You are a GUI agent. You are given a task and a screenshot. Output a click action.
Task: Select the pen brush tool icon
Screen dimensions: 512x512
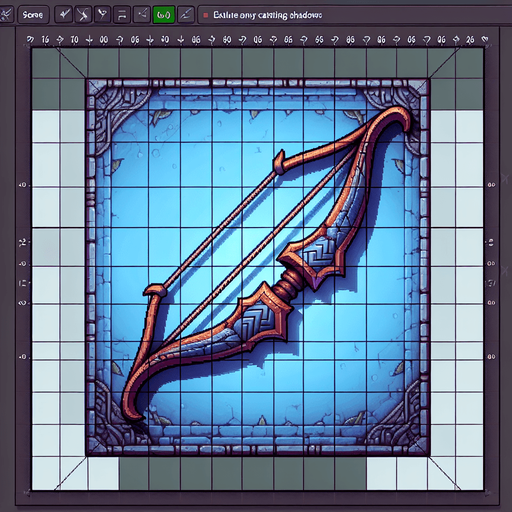point(186,15)
